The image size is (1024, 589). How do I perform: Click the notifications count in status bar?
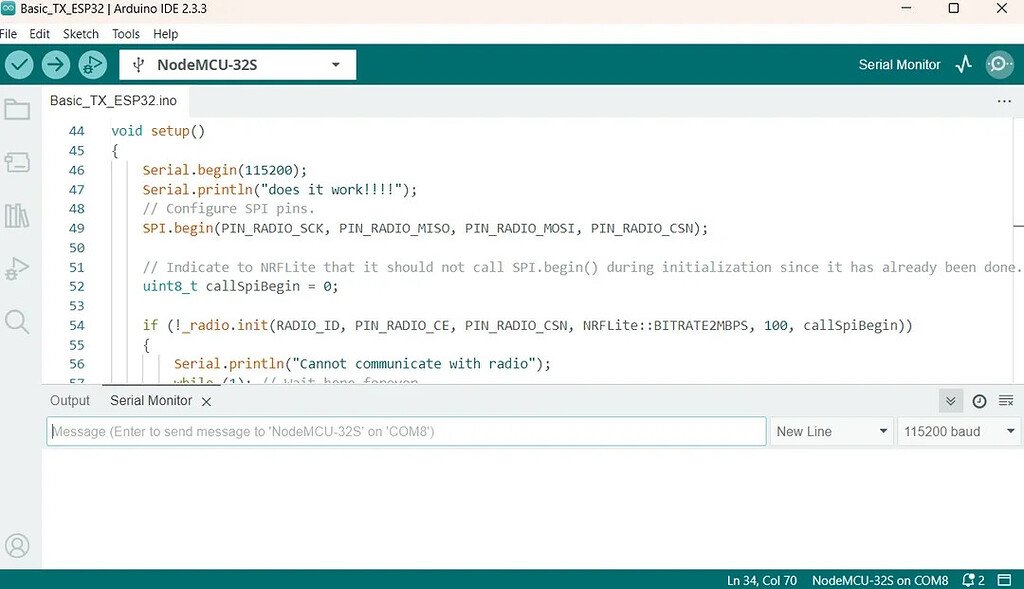[x=974, y=580]
